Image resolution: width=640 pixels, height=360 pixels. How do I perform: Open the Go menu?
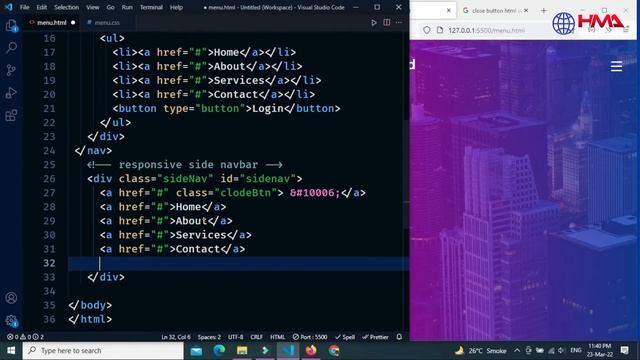point(111,7)
